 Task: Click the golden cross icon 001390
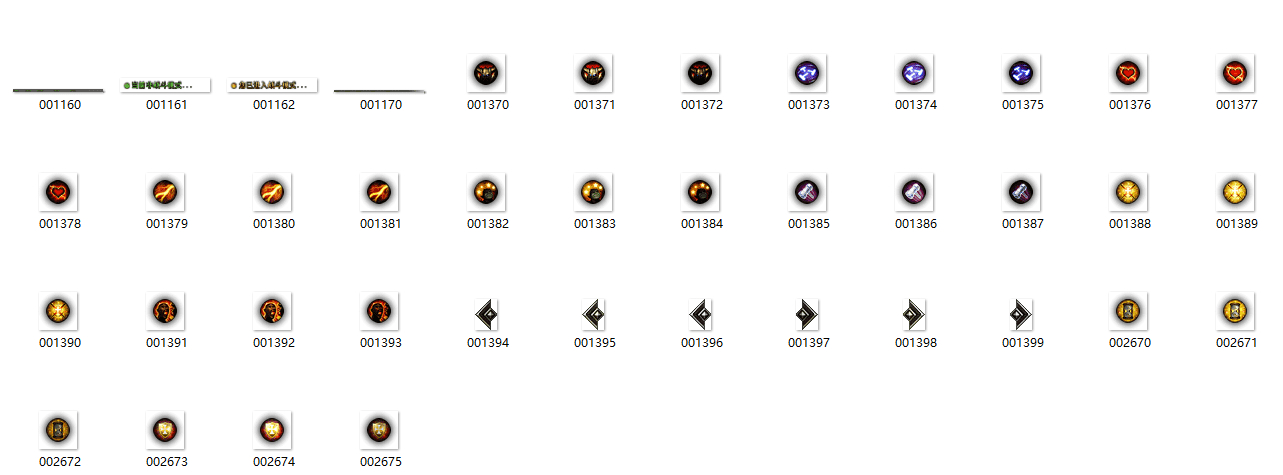[x=60, y=311]
